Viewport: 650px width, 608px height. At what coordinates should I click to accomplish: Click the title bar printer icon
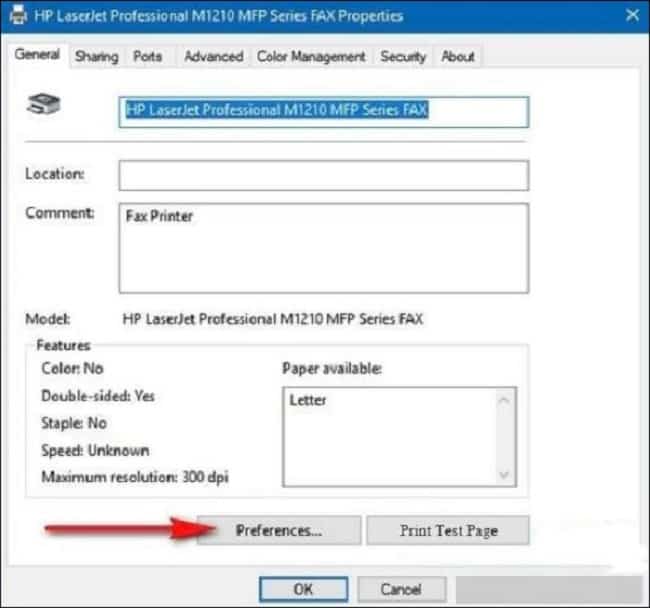tap(18, 16)
